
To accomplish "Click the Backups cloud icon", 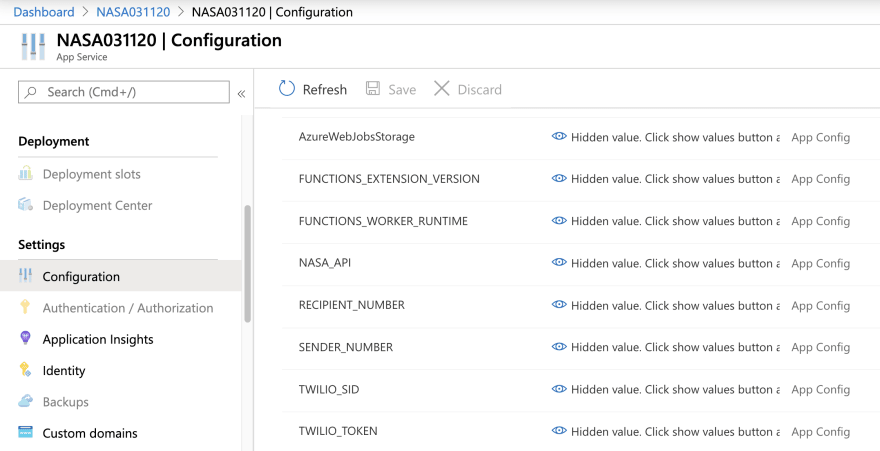I will (25, 401).
